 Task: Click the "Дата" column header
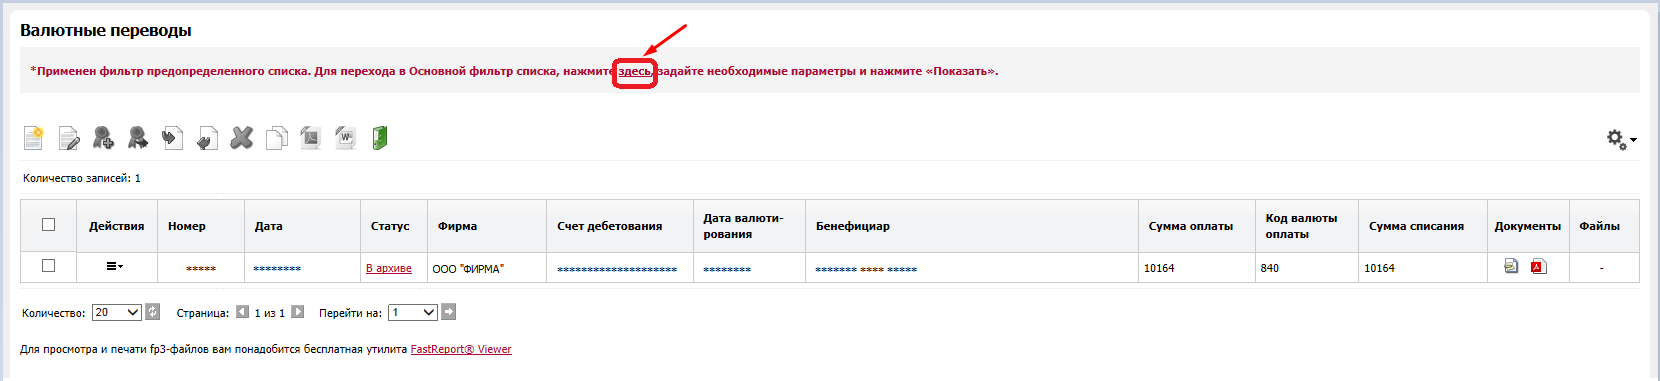(268, 226)
